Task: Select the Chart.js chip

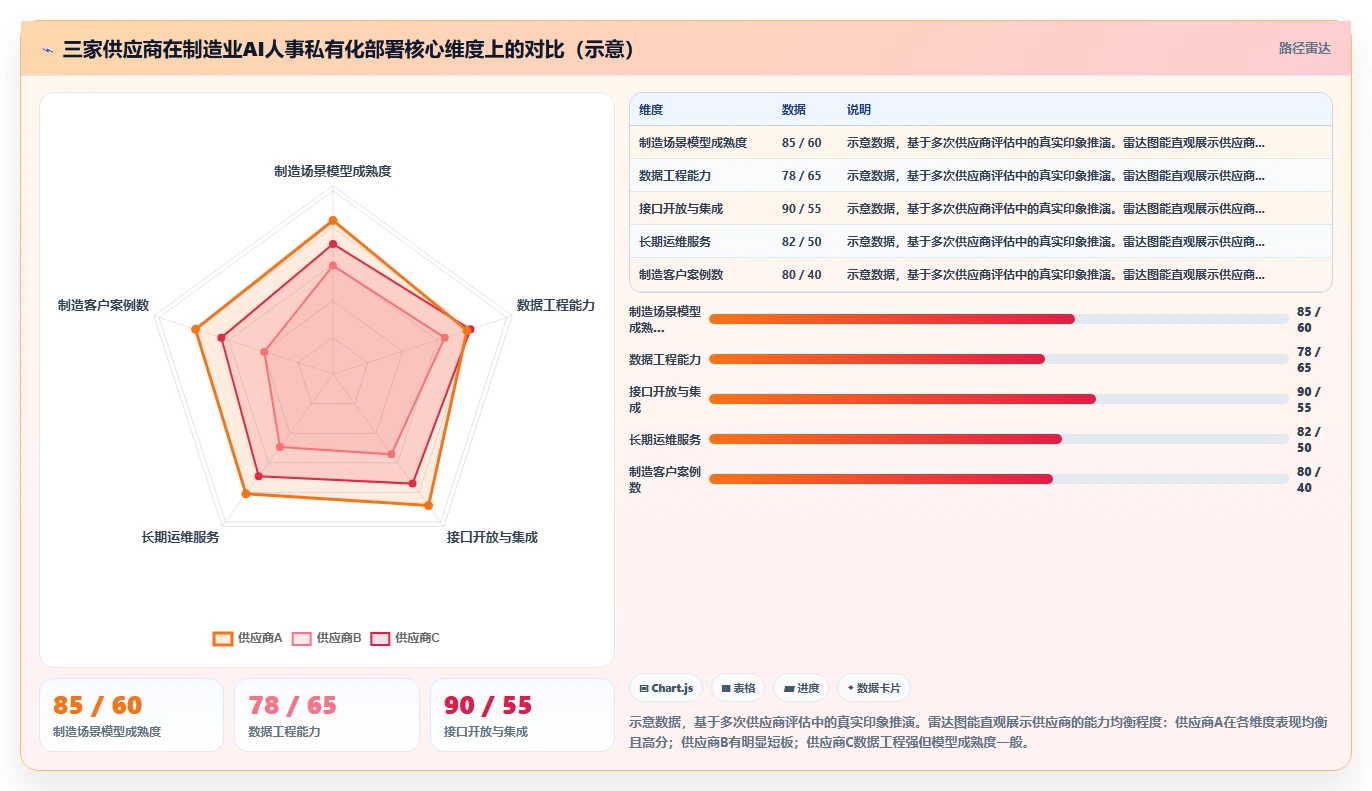Action: (666, 688)
